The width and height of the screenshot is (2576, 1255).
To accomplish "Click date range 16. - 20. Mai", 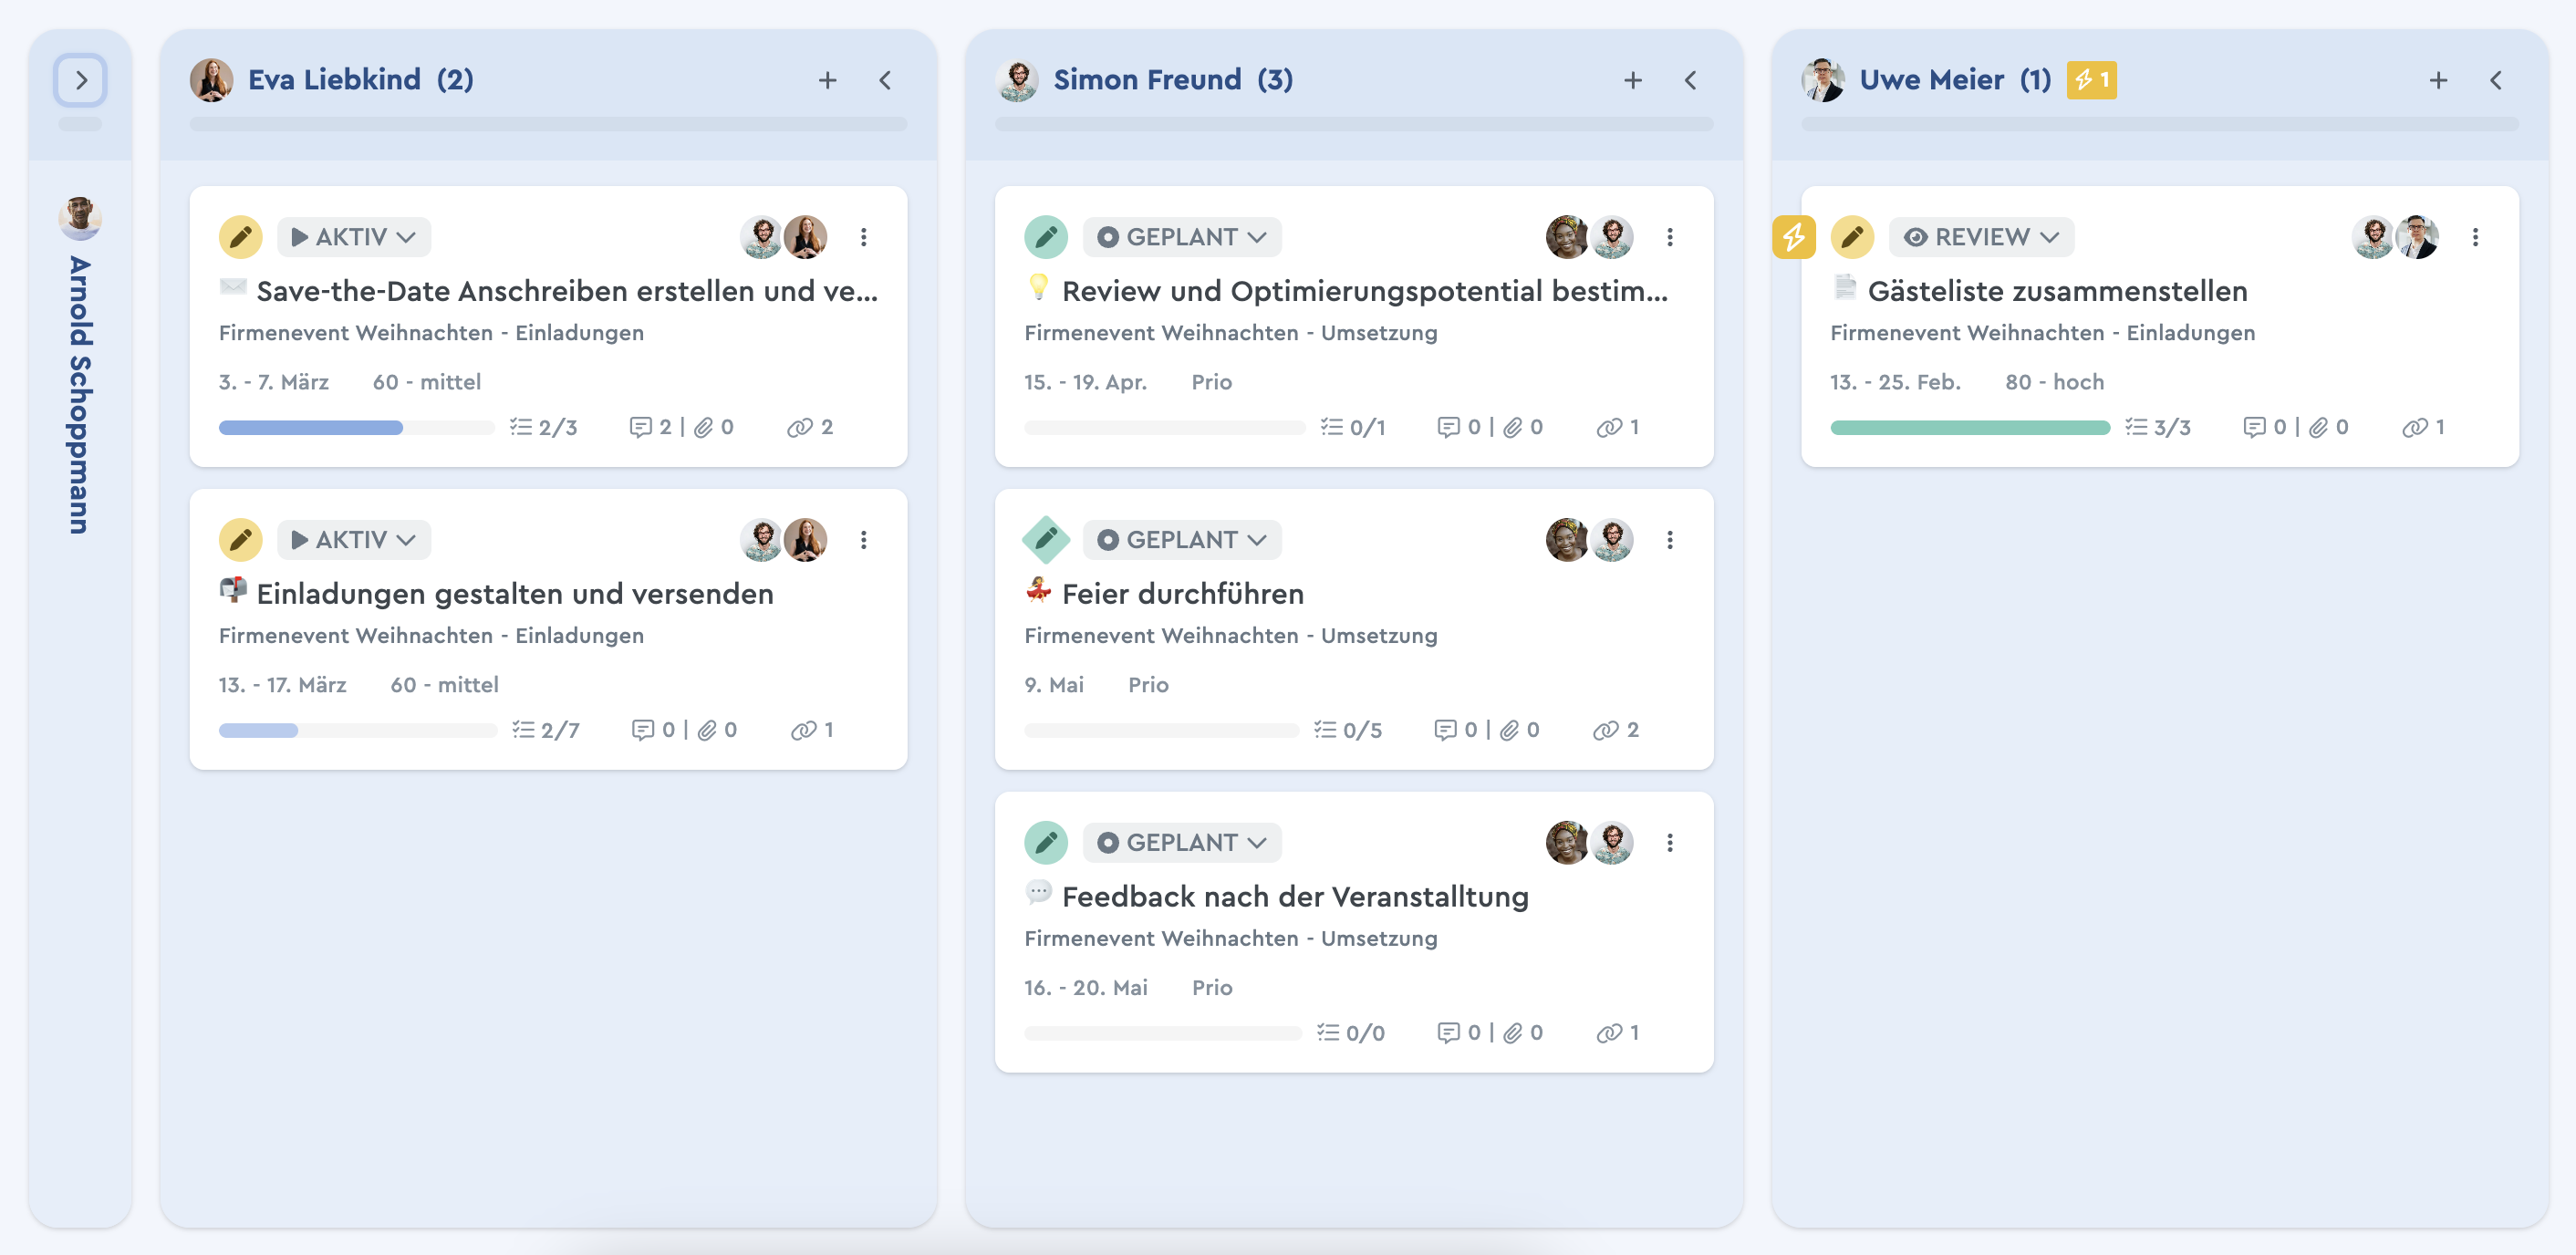I will [1086, 988].
